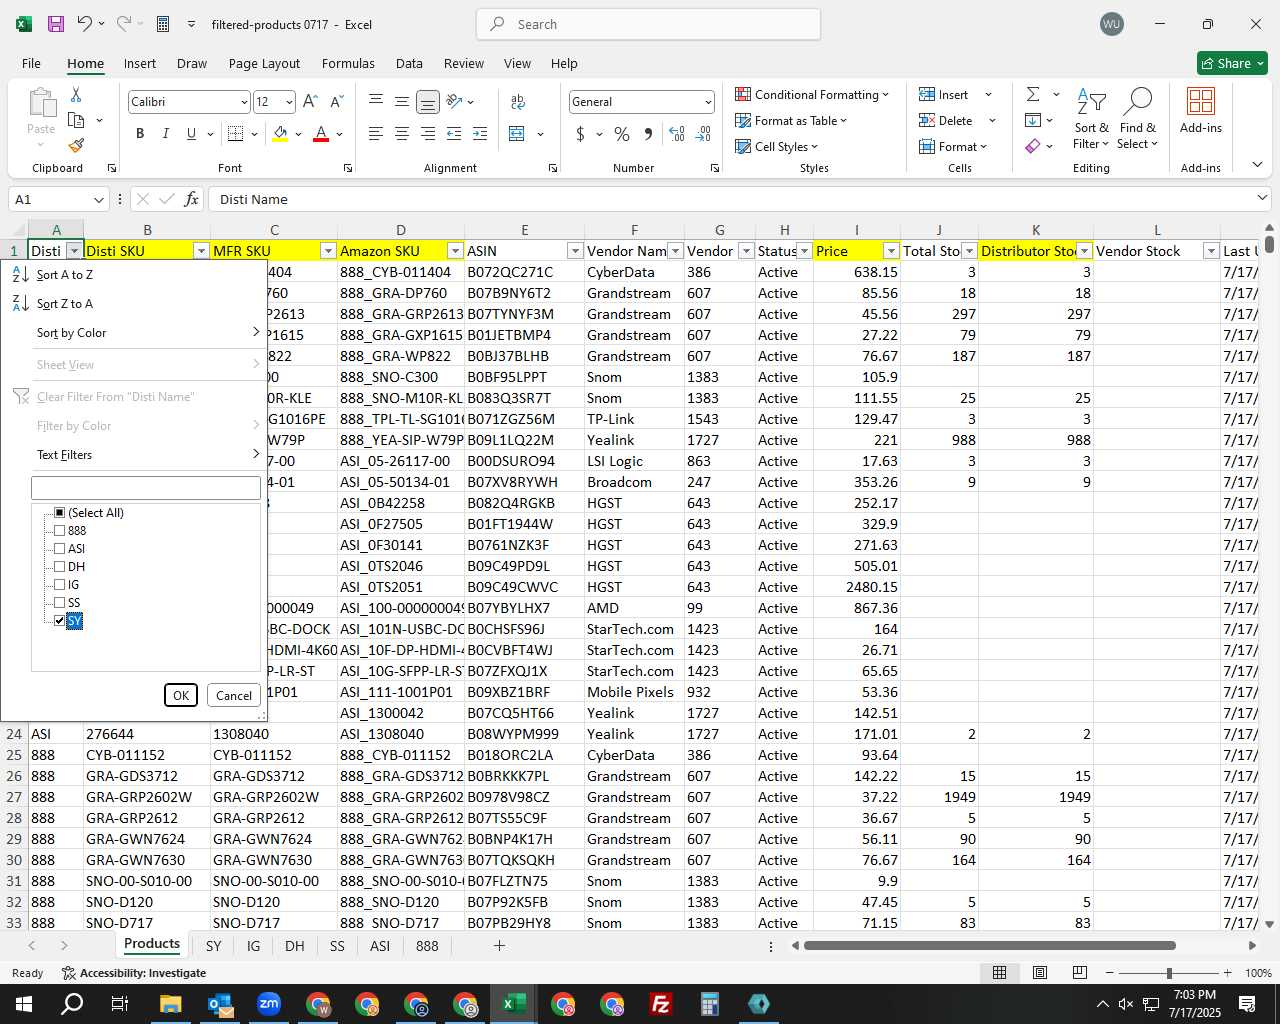Apply the fill color bucket
Viewport: 1280px width, 1024px height.
280,133
